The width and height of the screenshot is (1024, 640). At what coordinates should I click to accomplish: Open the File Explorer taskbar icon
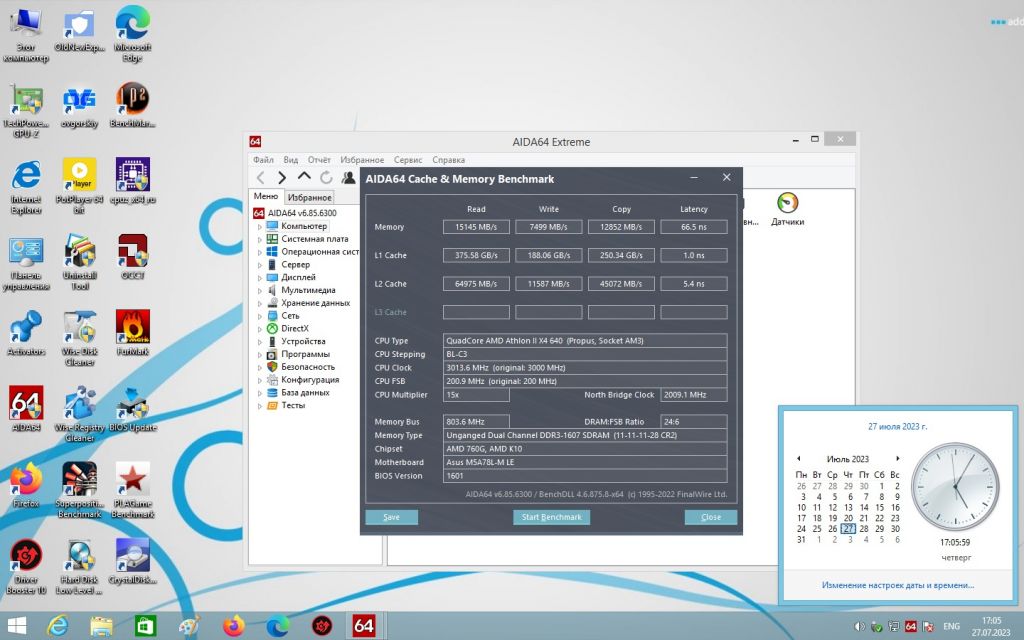coord(101,626)
